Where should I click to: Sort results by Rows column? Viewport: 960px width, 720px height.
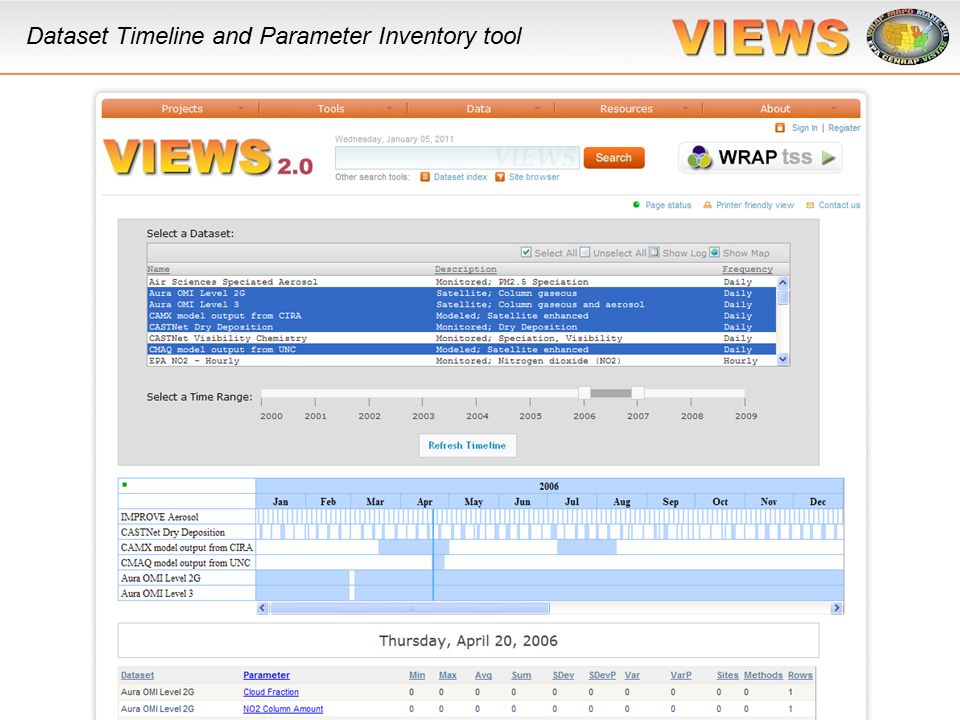[x=800, y=675]
